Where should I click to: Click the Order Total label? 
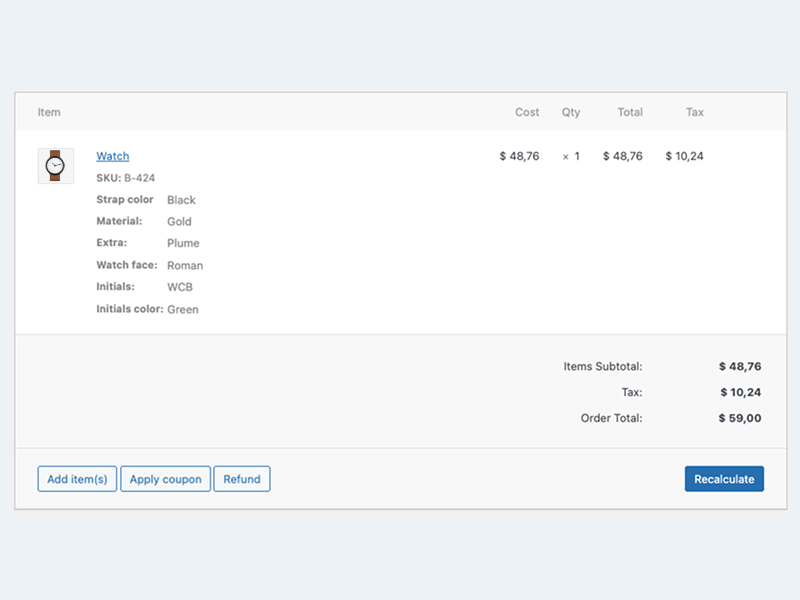click(611, 418)
